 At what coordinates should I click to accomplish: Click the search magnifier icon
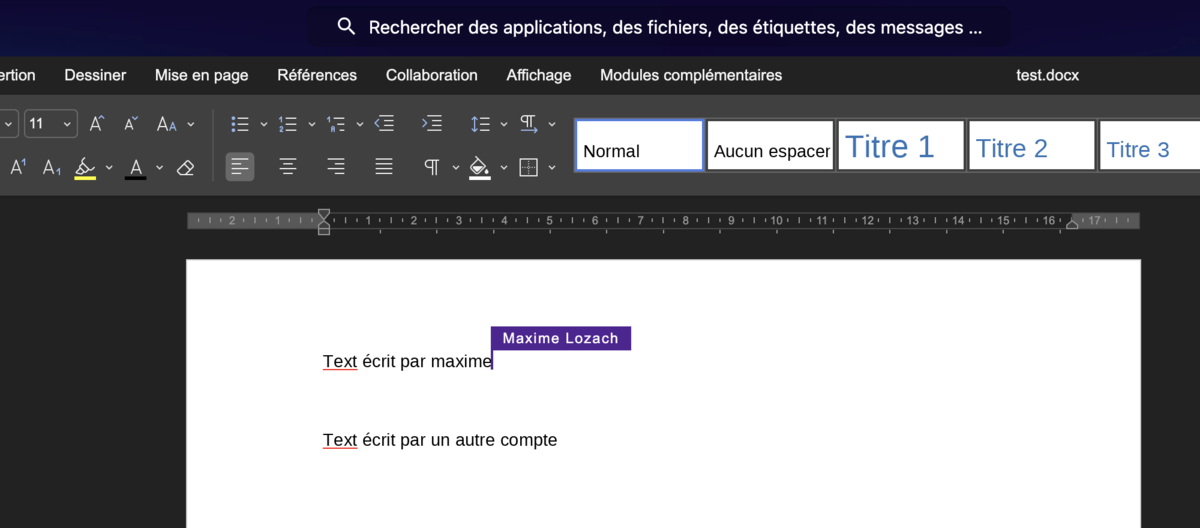tap(347, 27)
